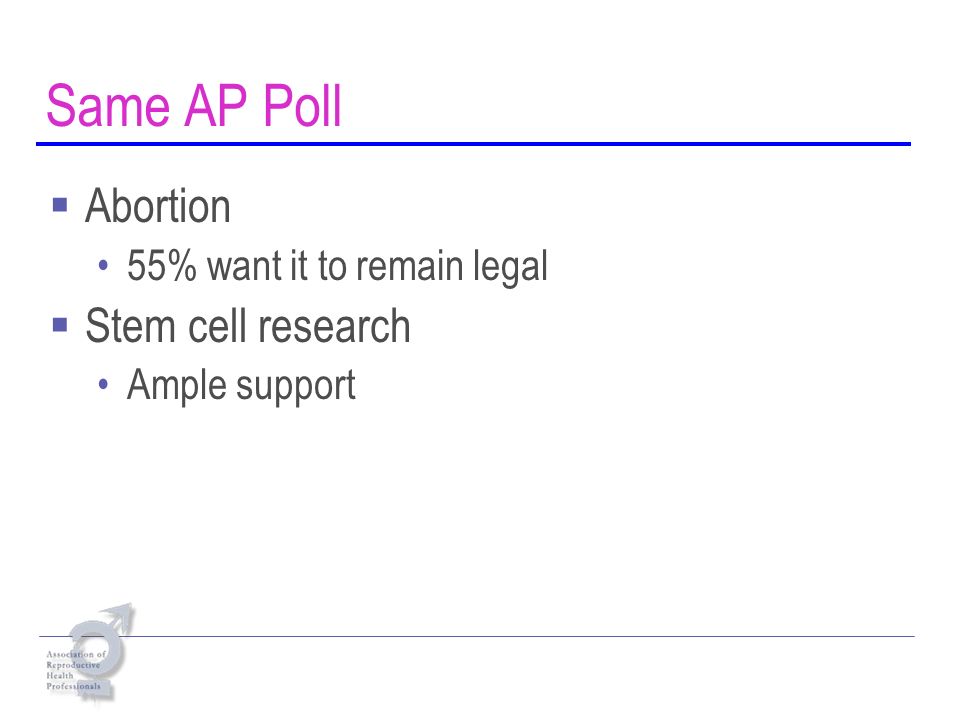Select the "Ample" word in the sub-bullet

point(176,386)
